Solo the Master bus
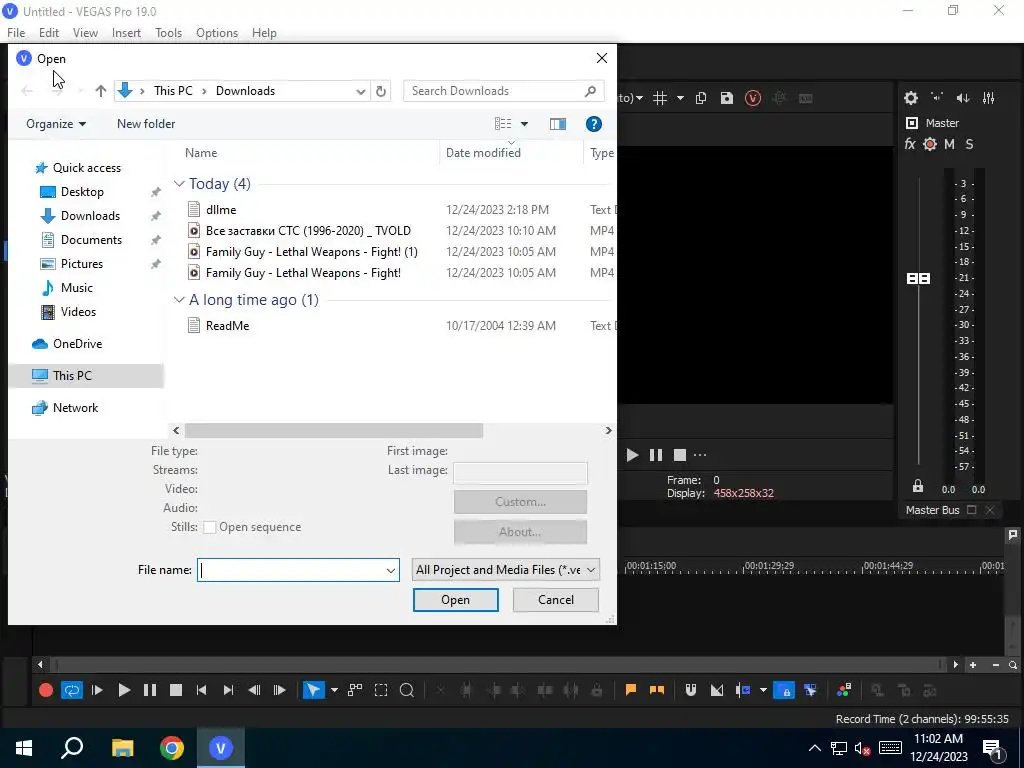This screenshot has height=768, width=1024. coord(969,144)
